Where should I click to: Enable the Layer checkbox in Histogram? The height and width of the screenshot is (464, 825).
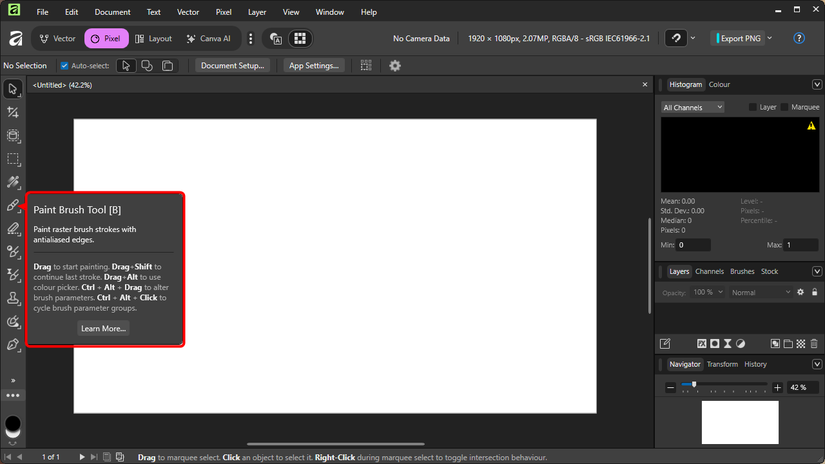tap(752, 107)
